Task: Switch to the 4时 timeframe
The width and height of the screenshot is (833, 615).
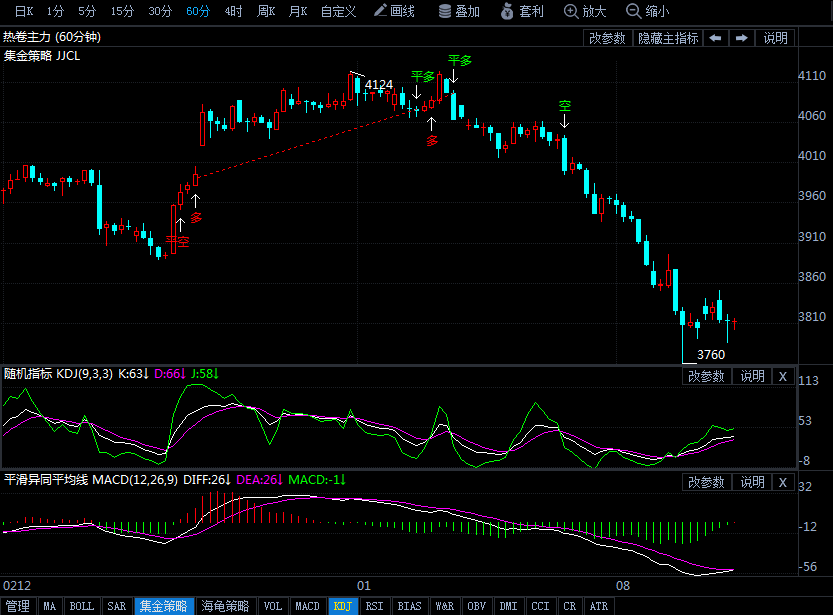Action: point(233,11)
